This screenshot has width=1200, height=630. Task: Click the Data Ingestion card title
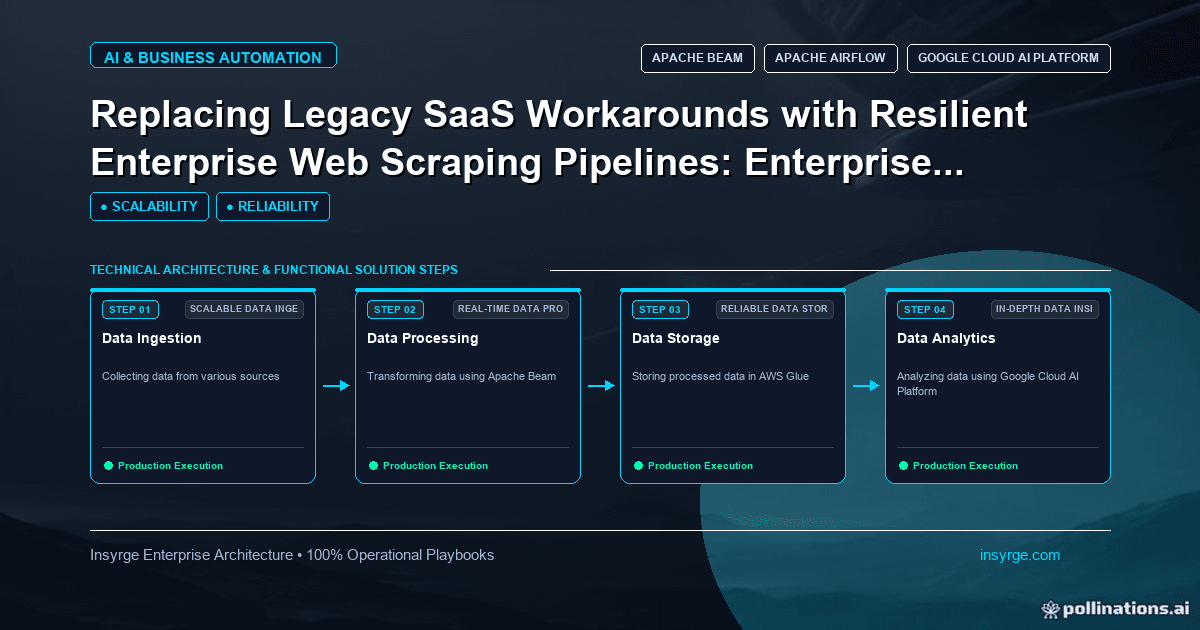(152, 338)
